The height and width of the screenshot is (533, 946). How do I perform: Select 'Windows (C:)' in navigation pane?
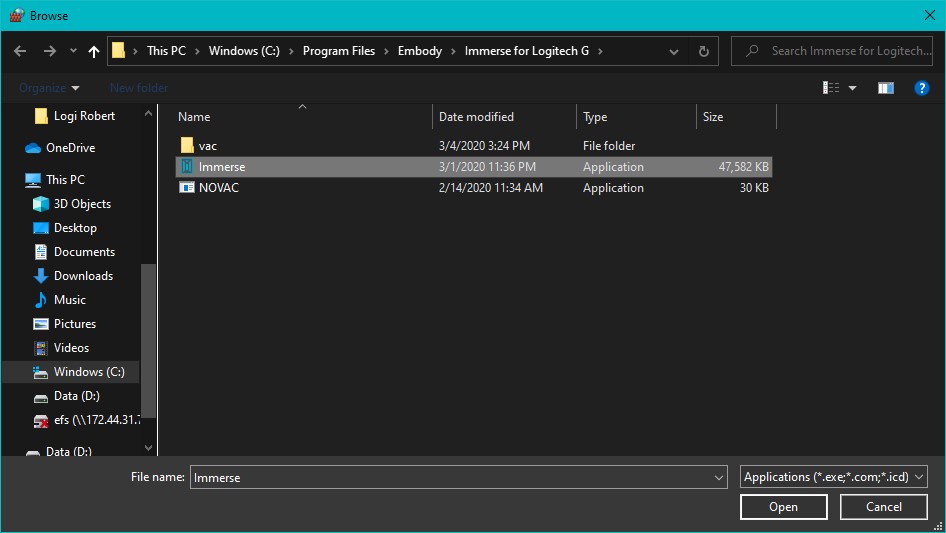[89, 372]
